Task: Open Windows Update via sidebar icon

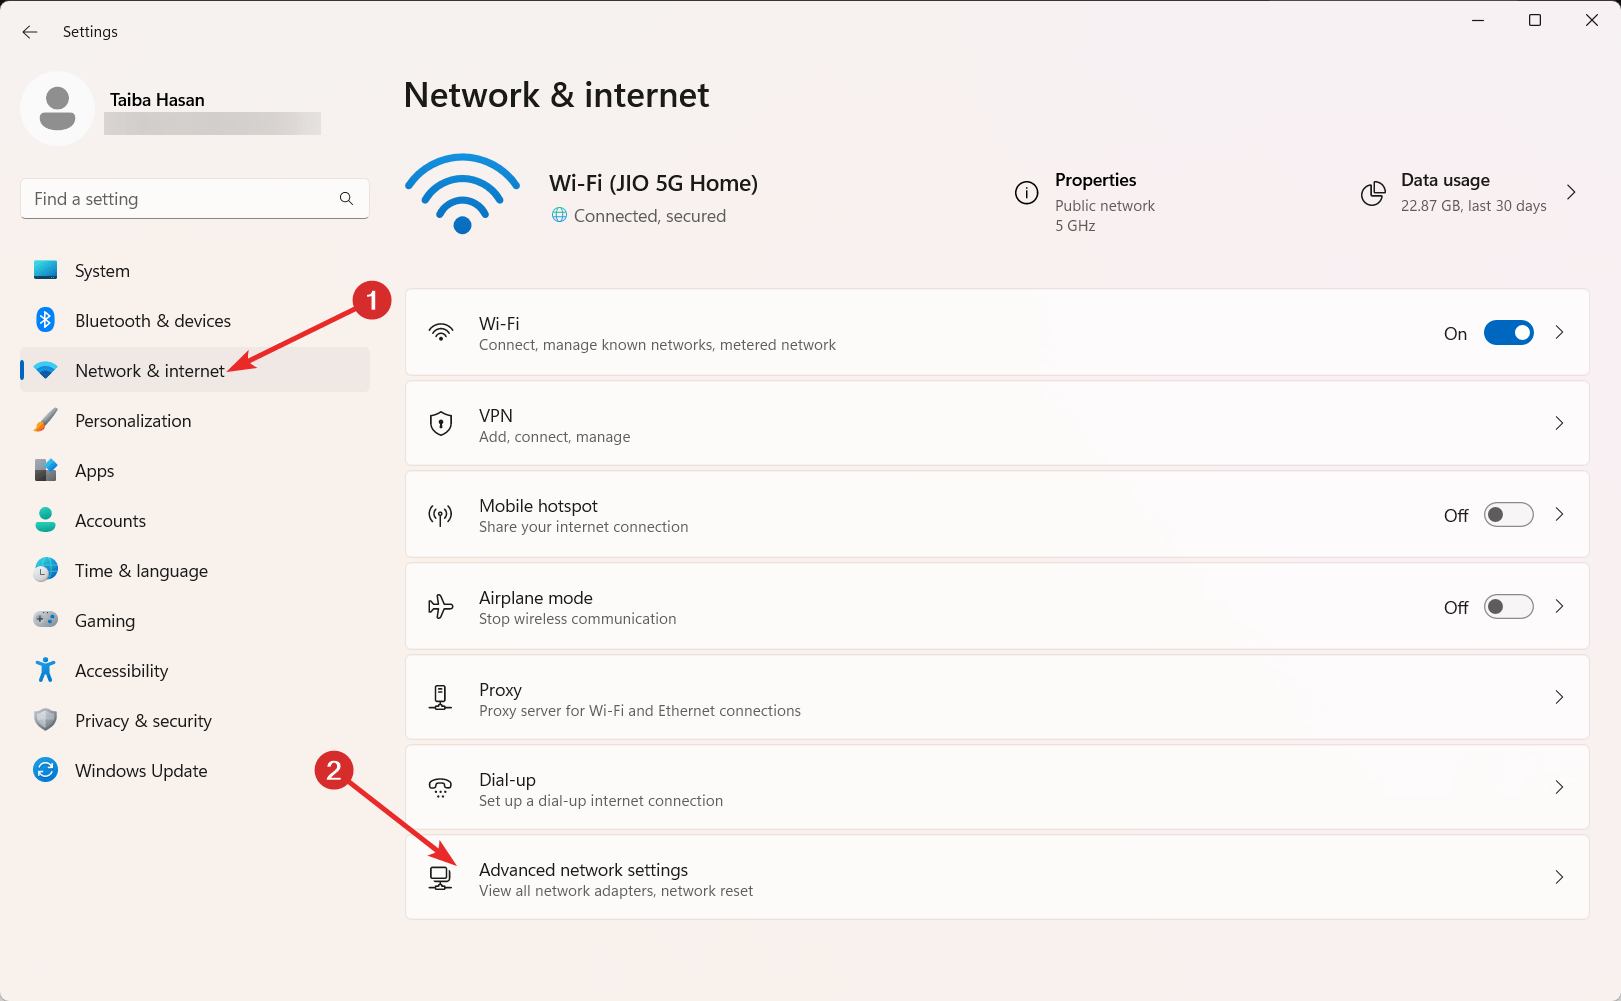Action: pyautogui.click(x=45, y=770)
